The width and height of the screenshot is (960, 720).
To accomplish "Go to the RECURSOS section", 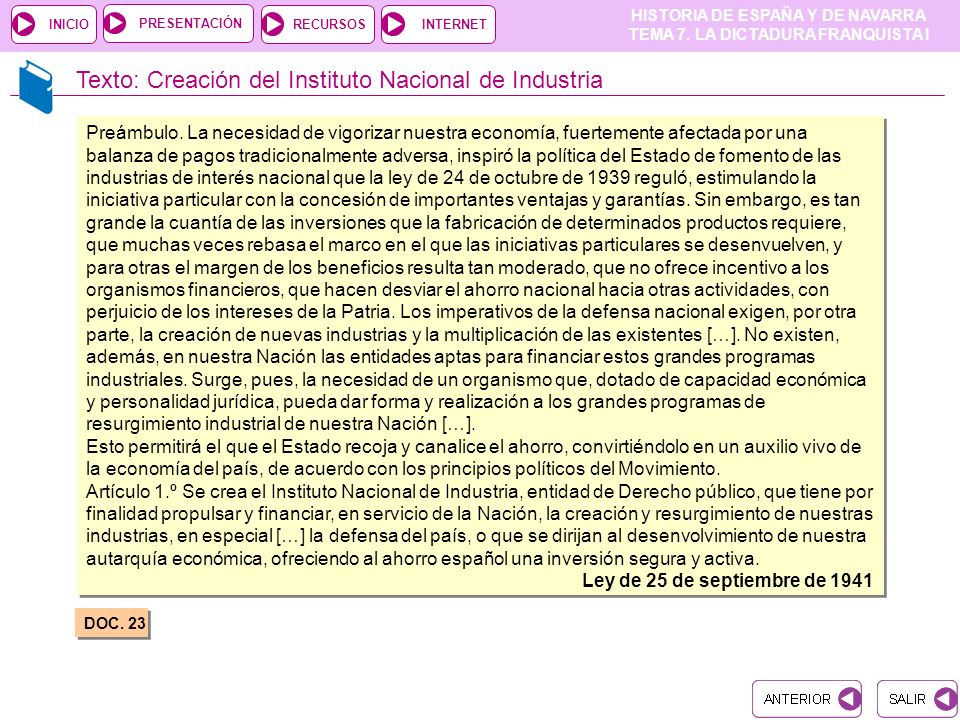I will pos(318,24).
